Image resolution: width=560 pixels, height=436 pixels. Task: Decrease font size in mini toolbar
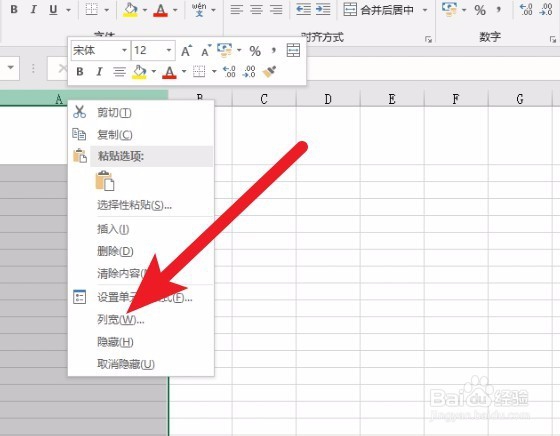click(206, 51)
